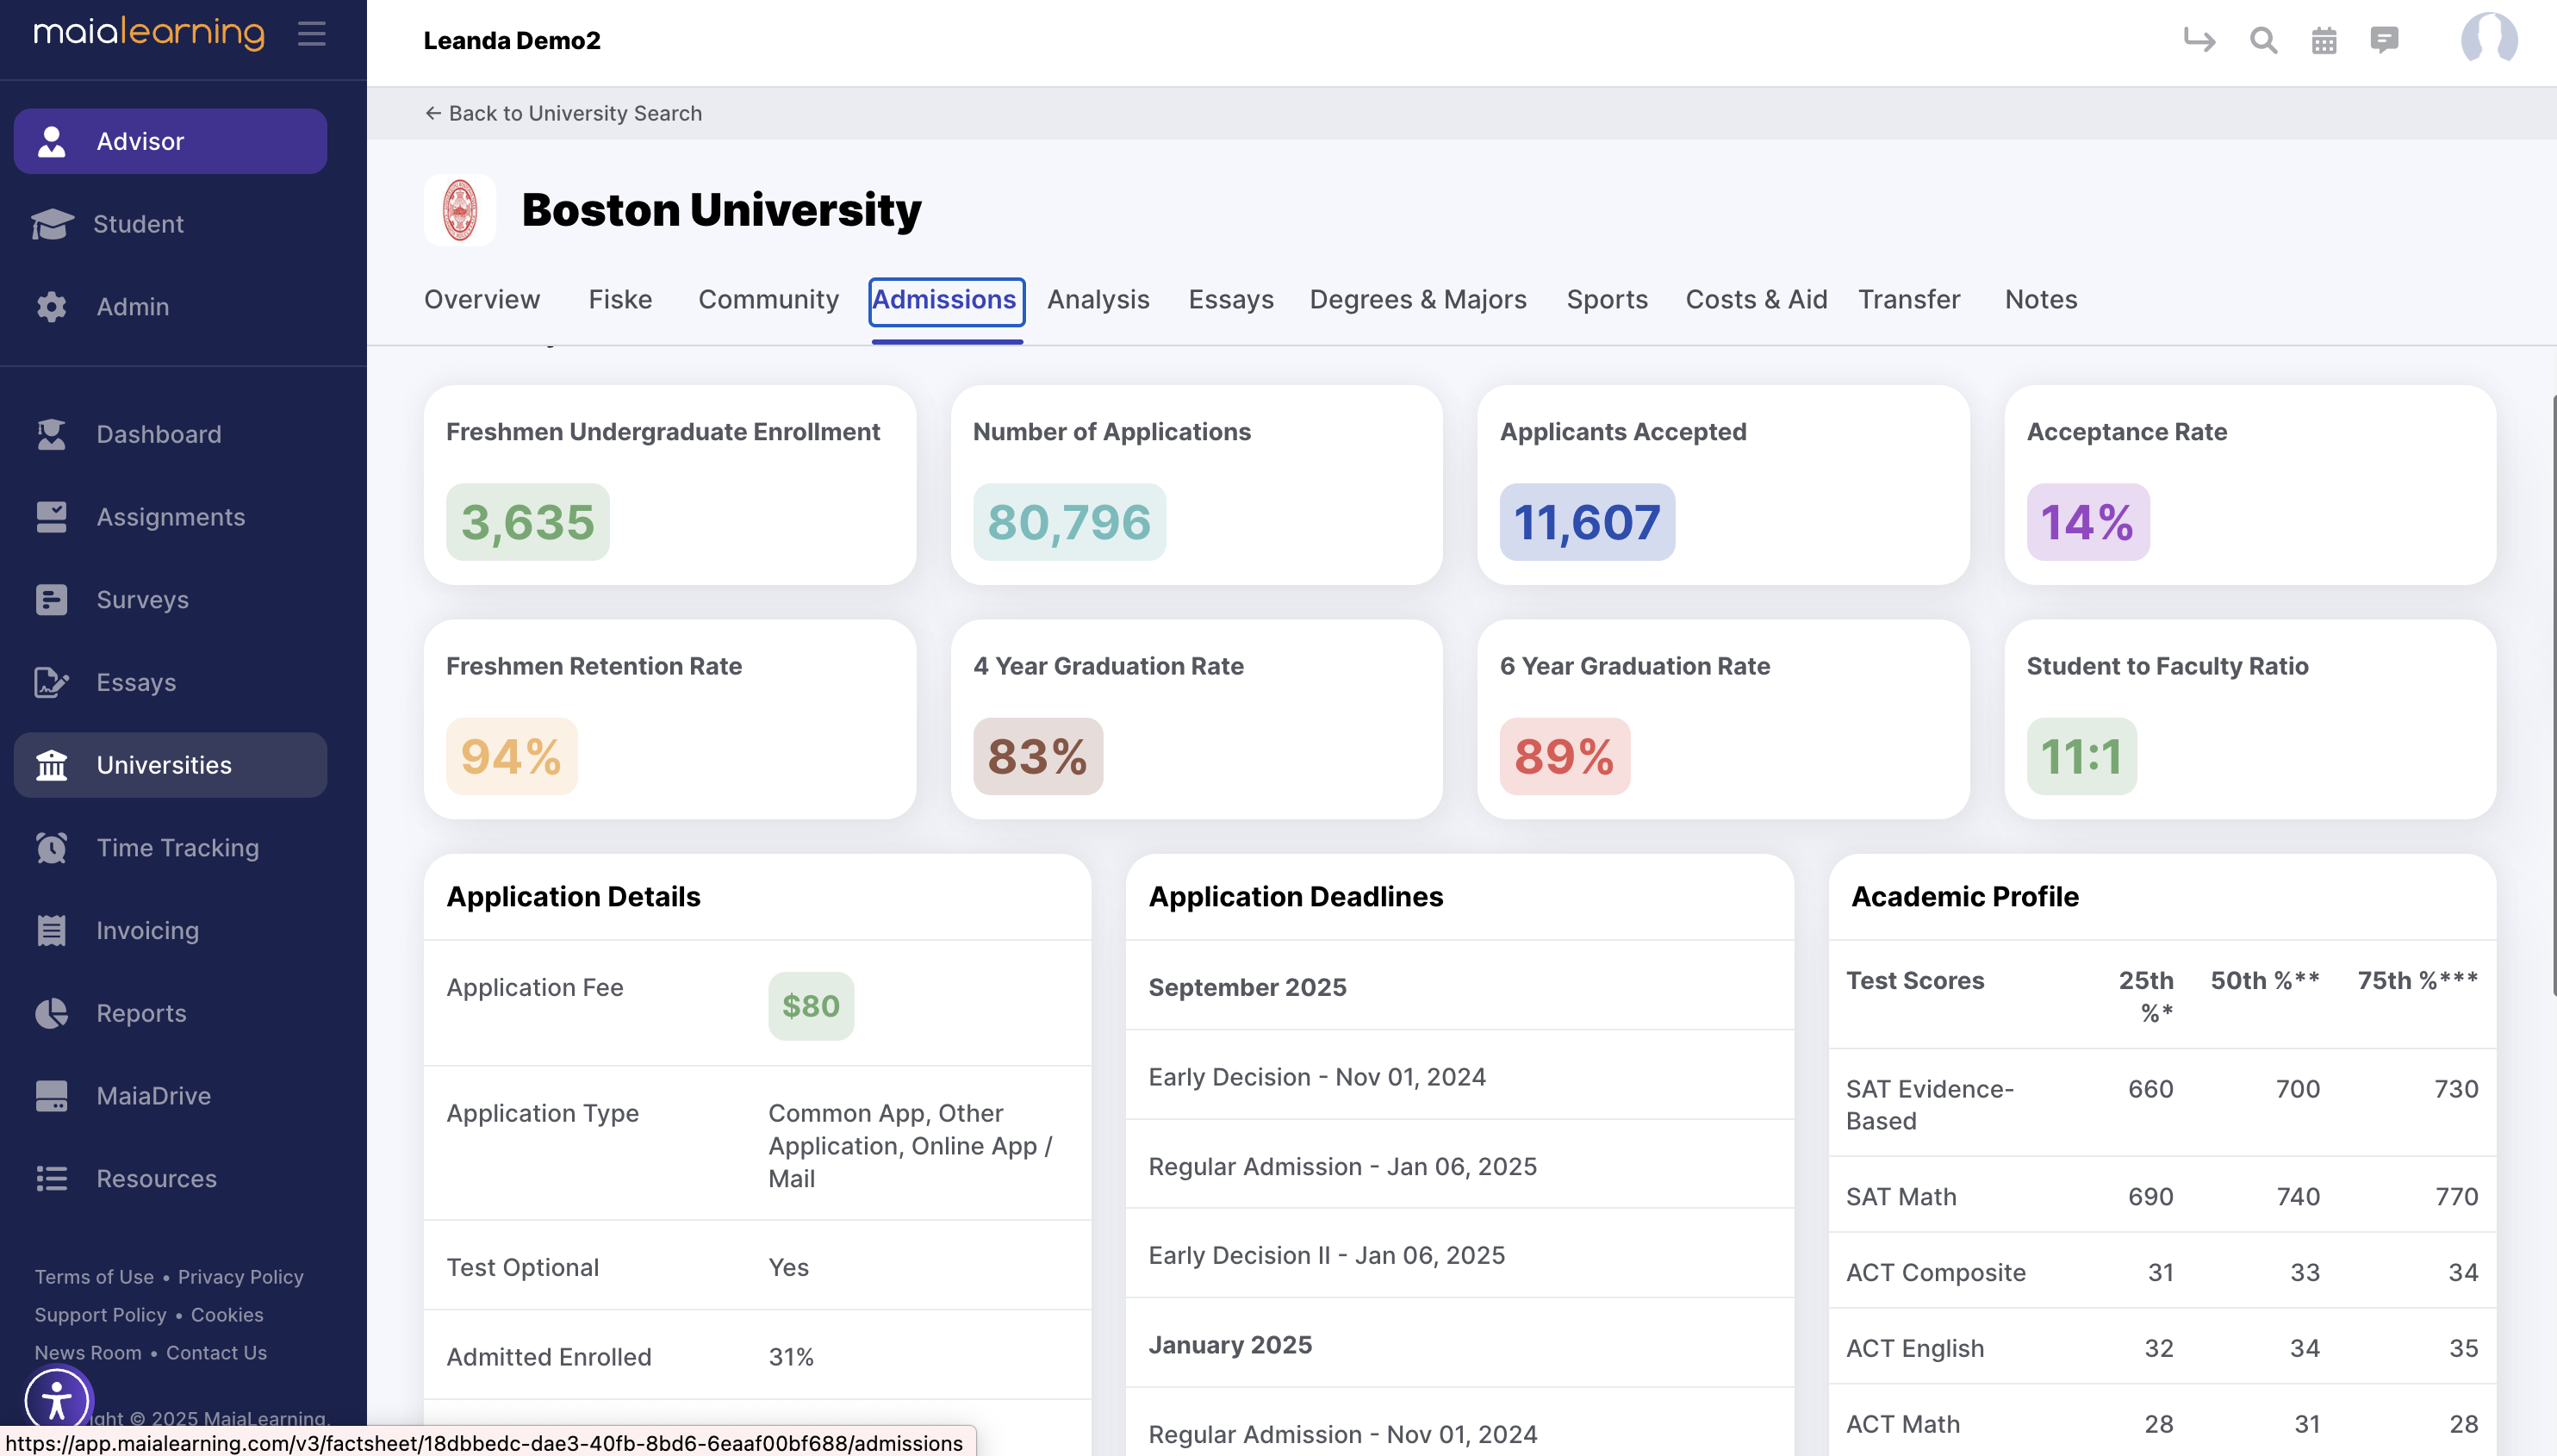Click the 83% four-year graduation badge

pos(1037,756)
